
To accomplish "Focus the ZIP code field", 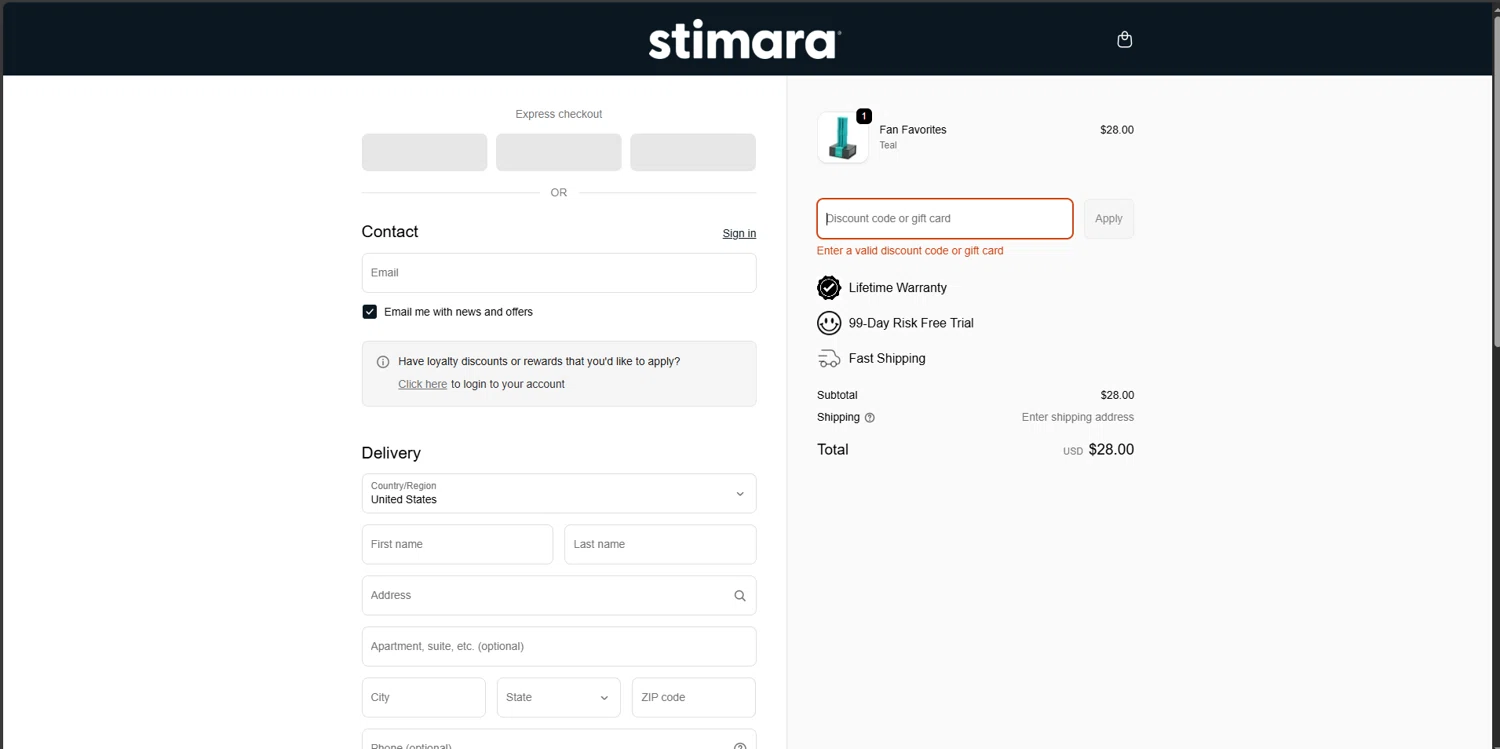I will (x=694, y=697).
